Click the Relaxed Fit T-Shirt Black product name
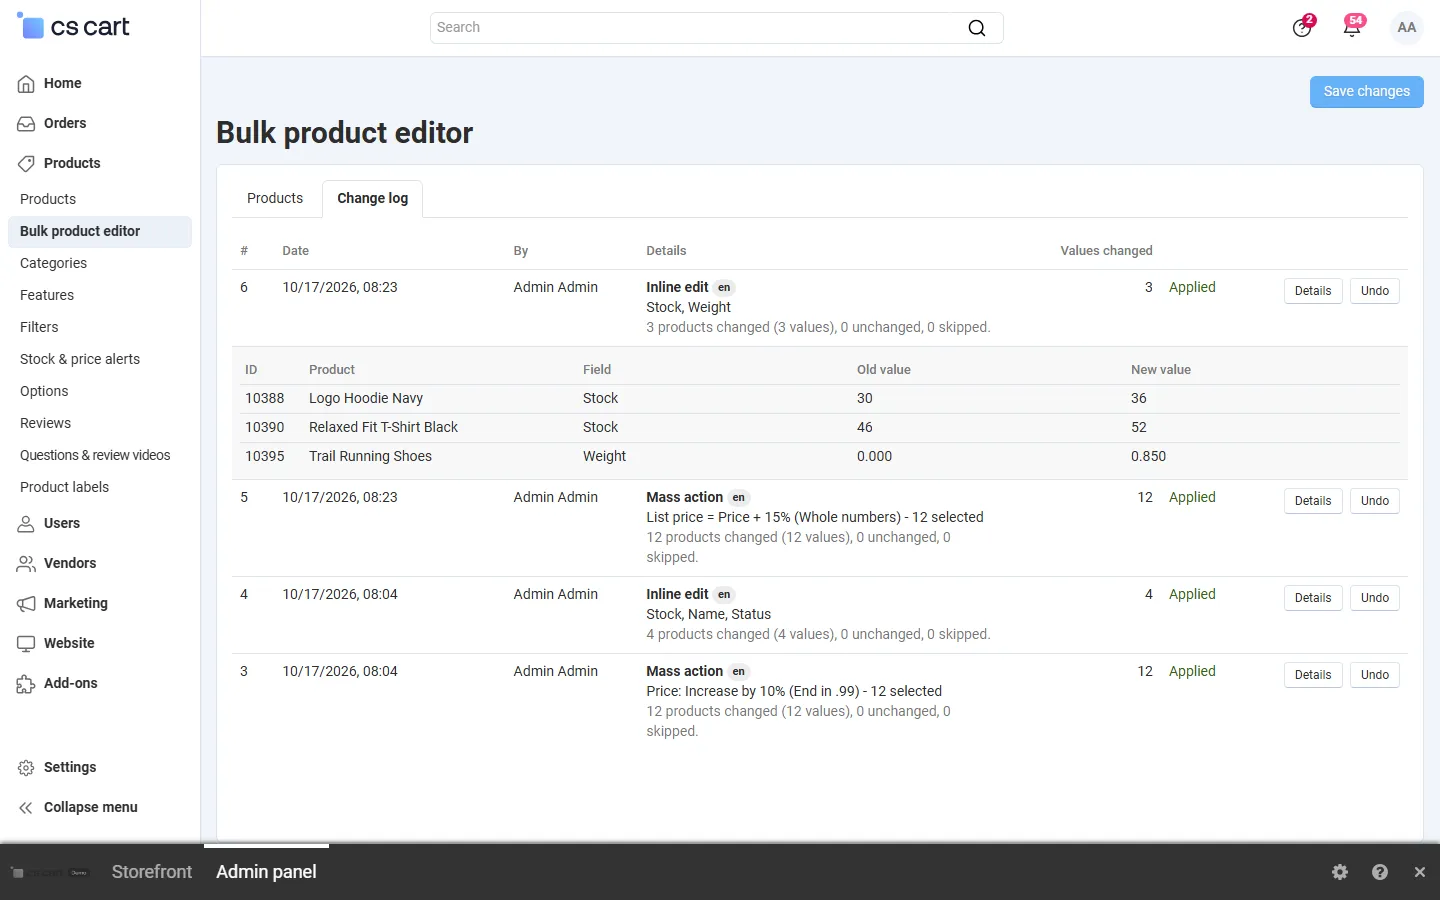The height and width of the screenshot is (900, 1440). 383,427
